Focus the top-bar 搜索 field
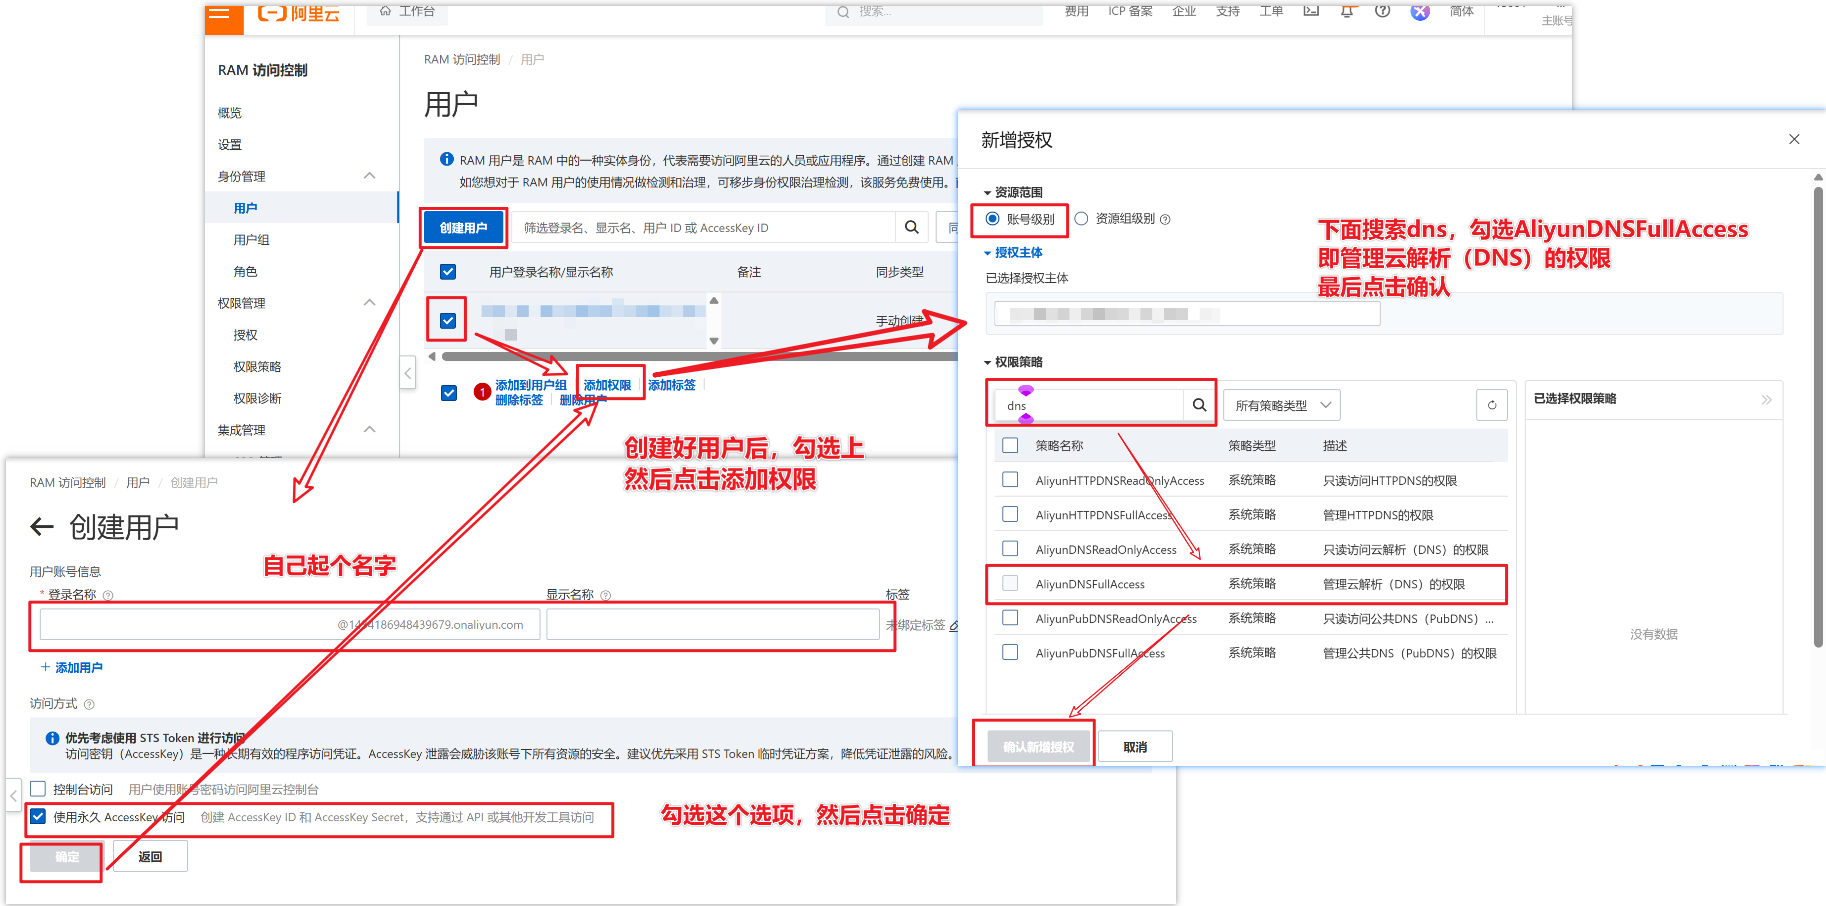 point(935,12)
